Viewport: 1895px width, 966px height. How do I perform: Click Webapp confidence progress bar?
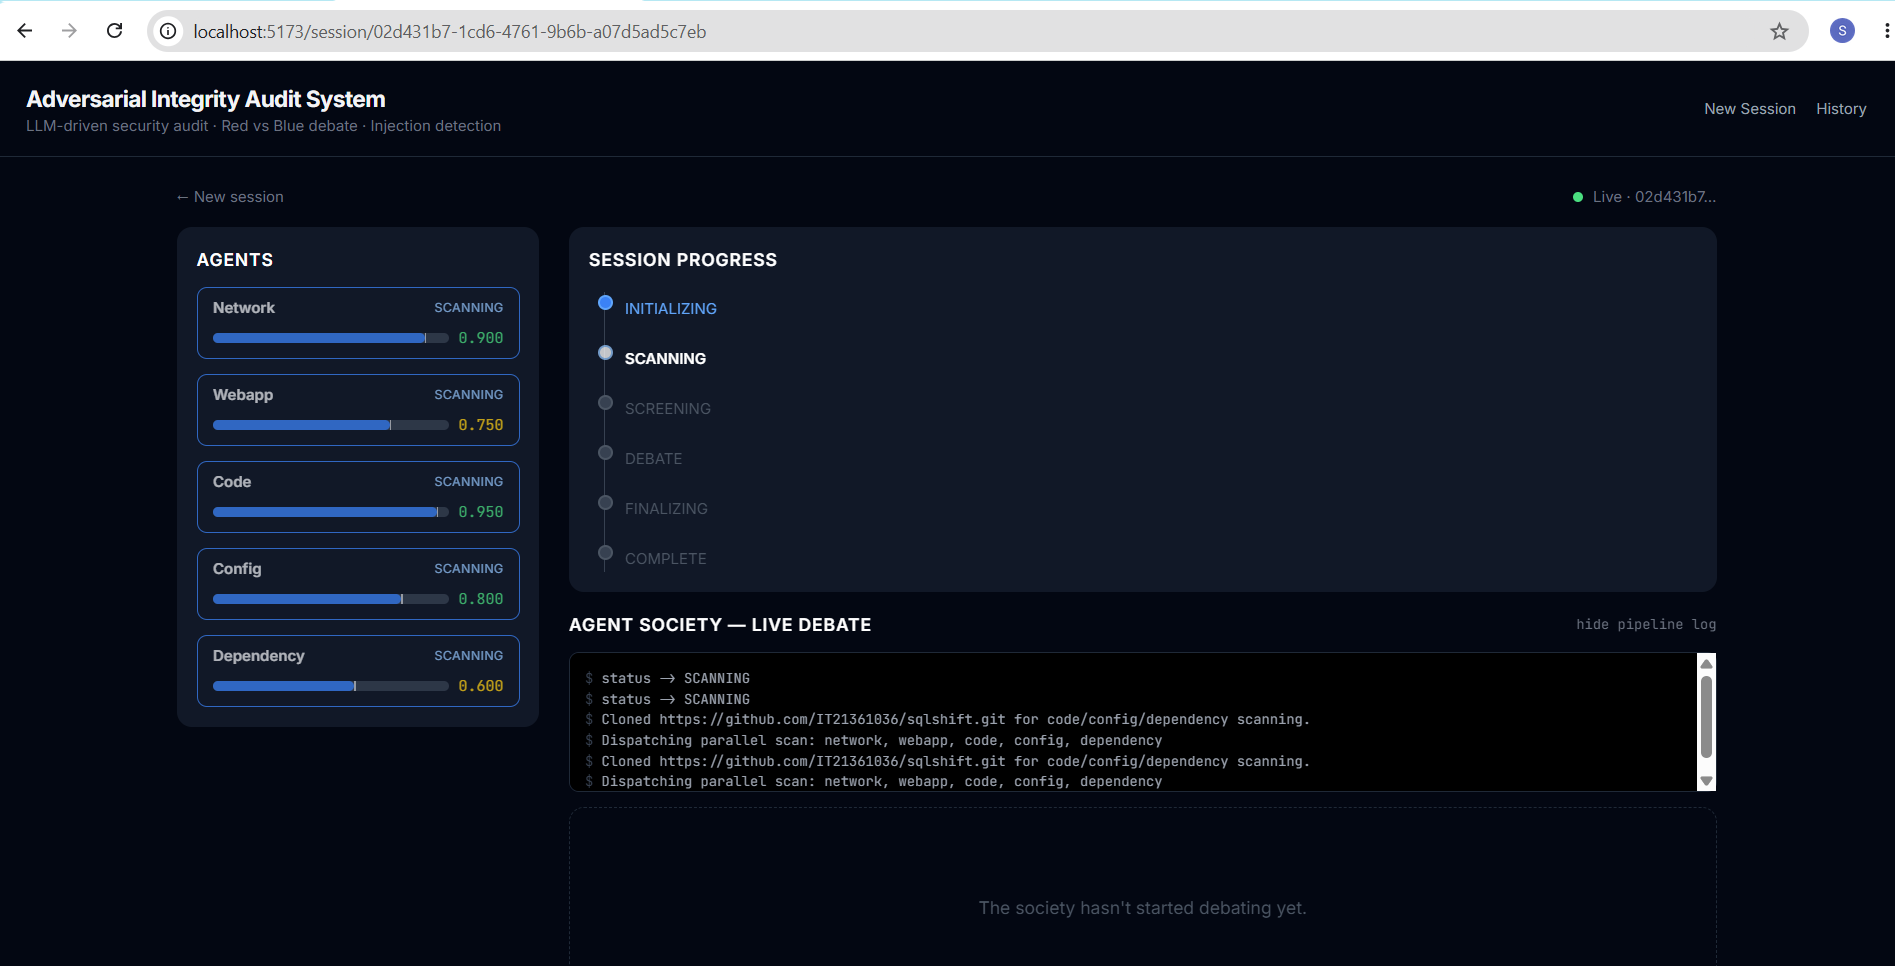point(330,425)
